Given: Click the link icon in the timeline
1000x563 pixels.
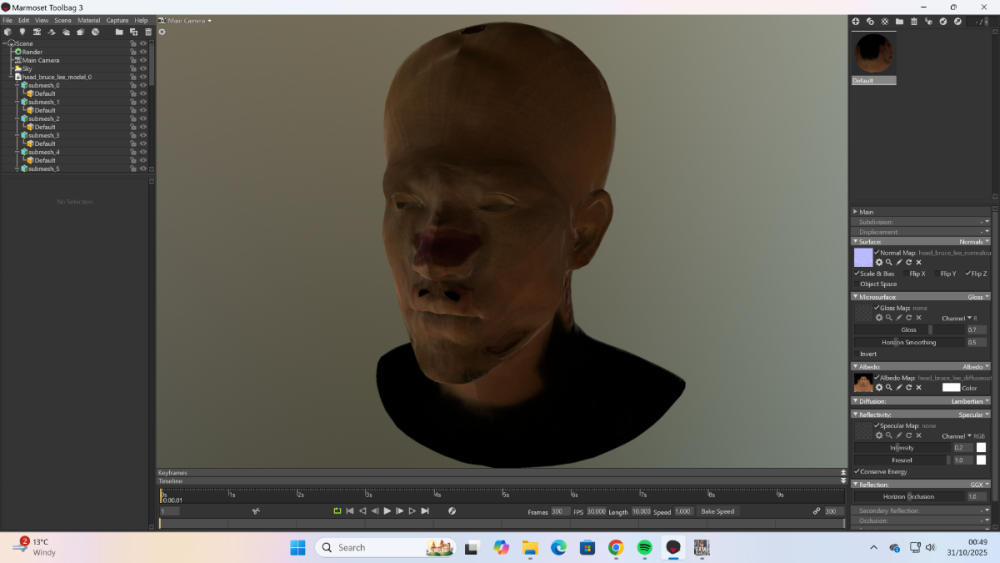Looking at the screenshot, I should pos(816,511).
